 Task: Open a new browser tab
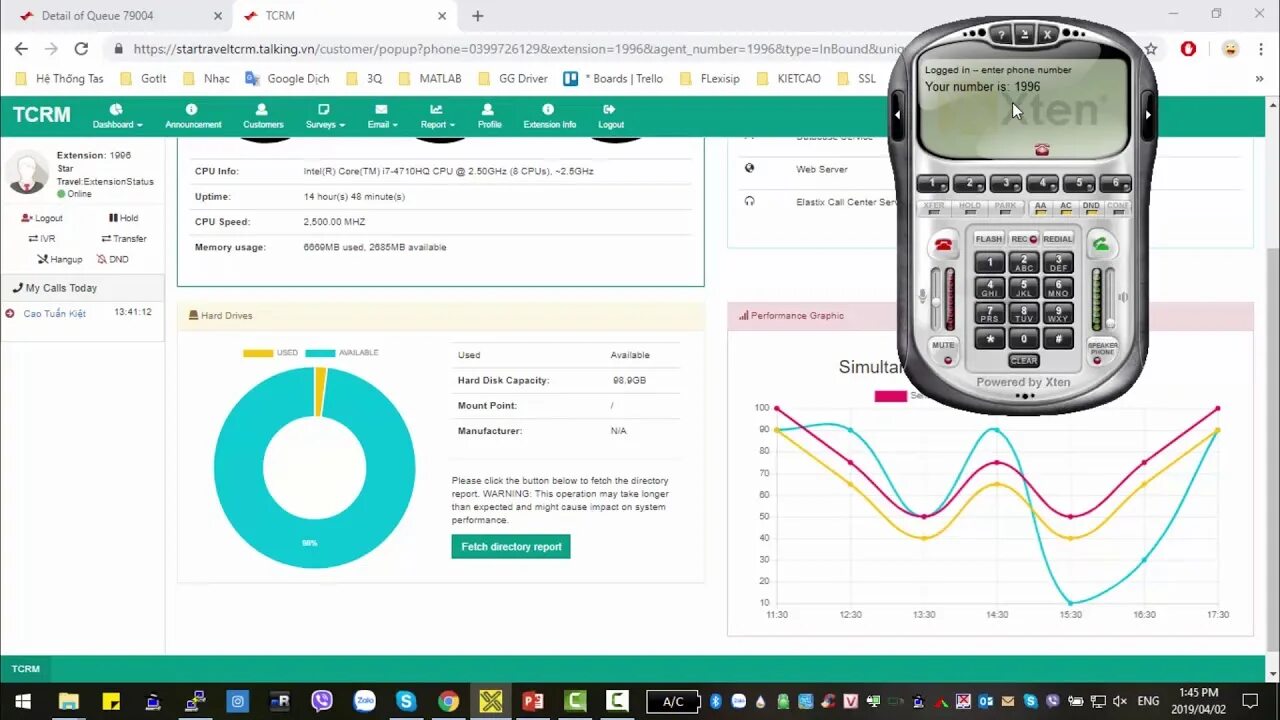coord(477,16)
